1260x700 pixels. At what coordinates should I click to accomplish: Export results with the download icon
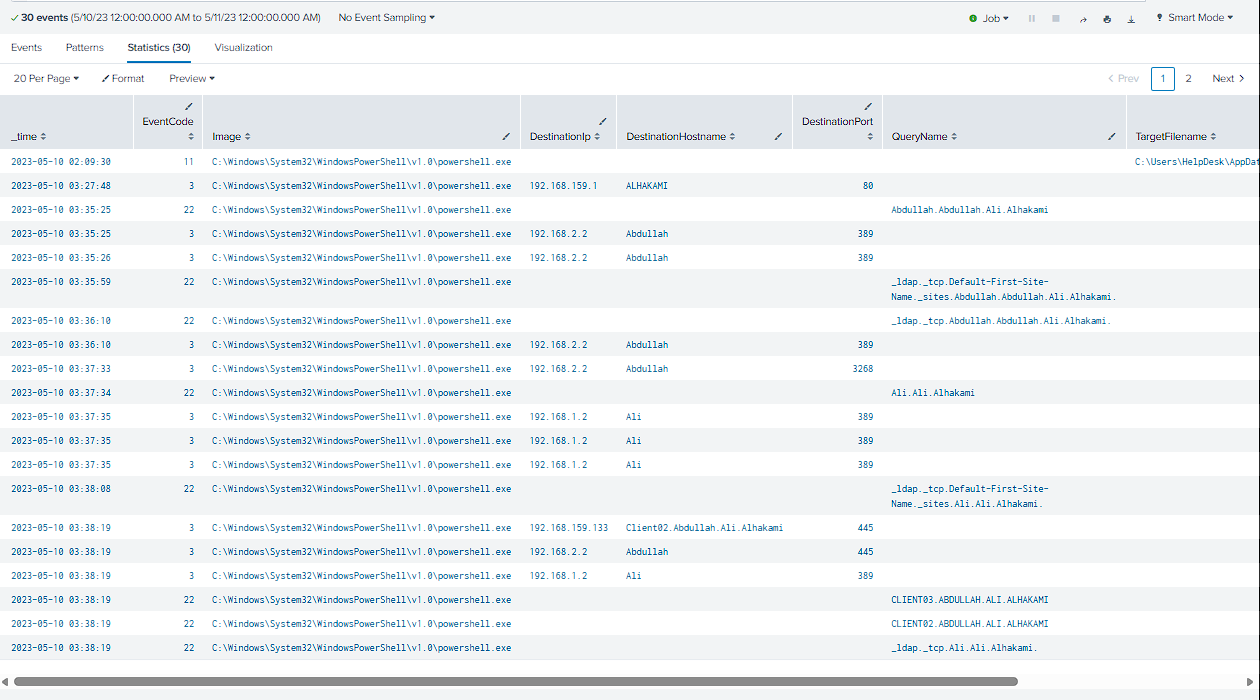coord(1131,18)
